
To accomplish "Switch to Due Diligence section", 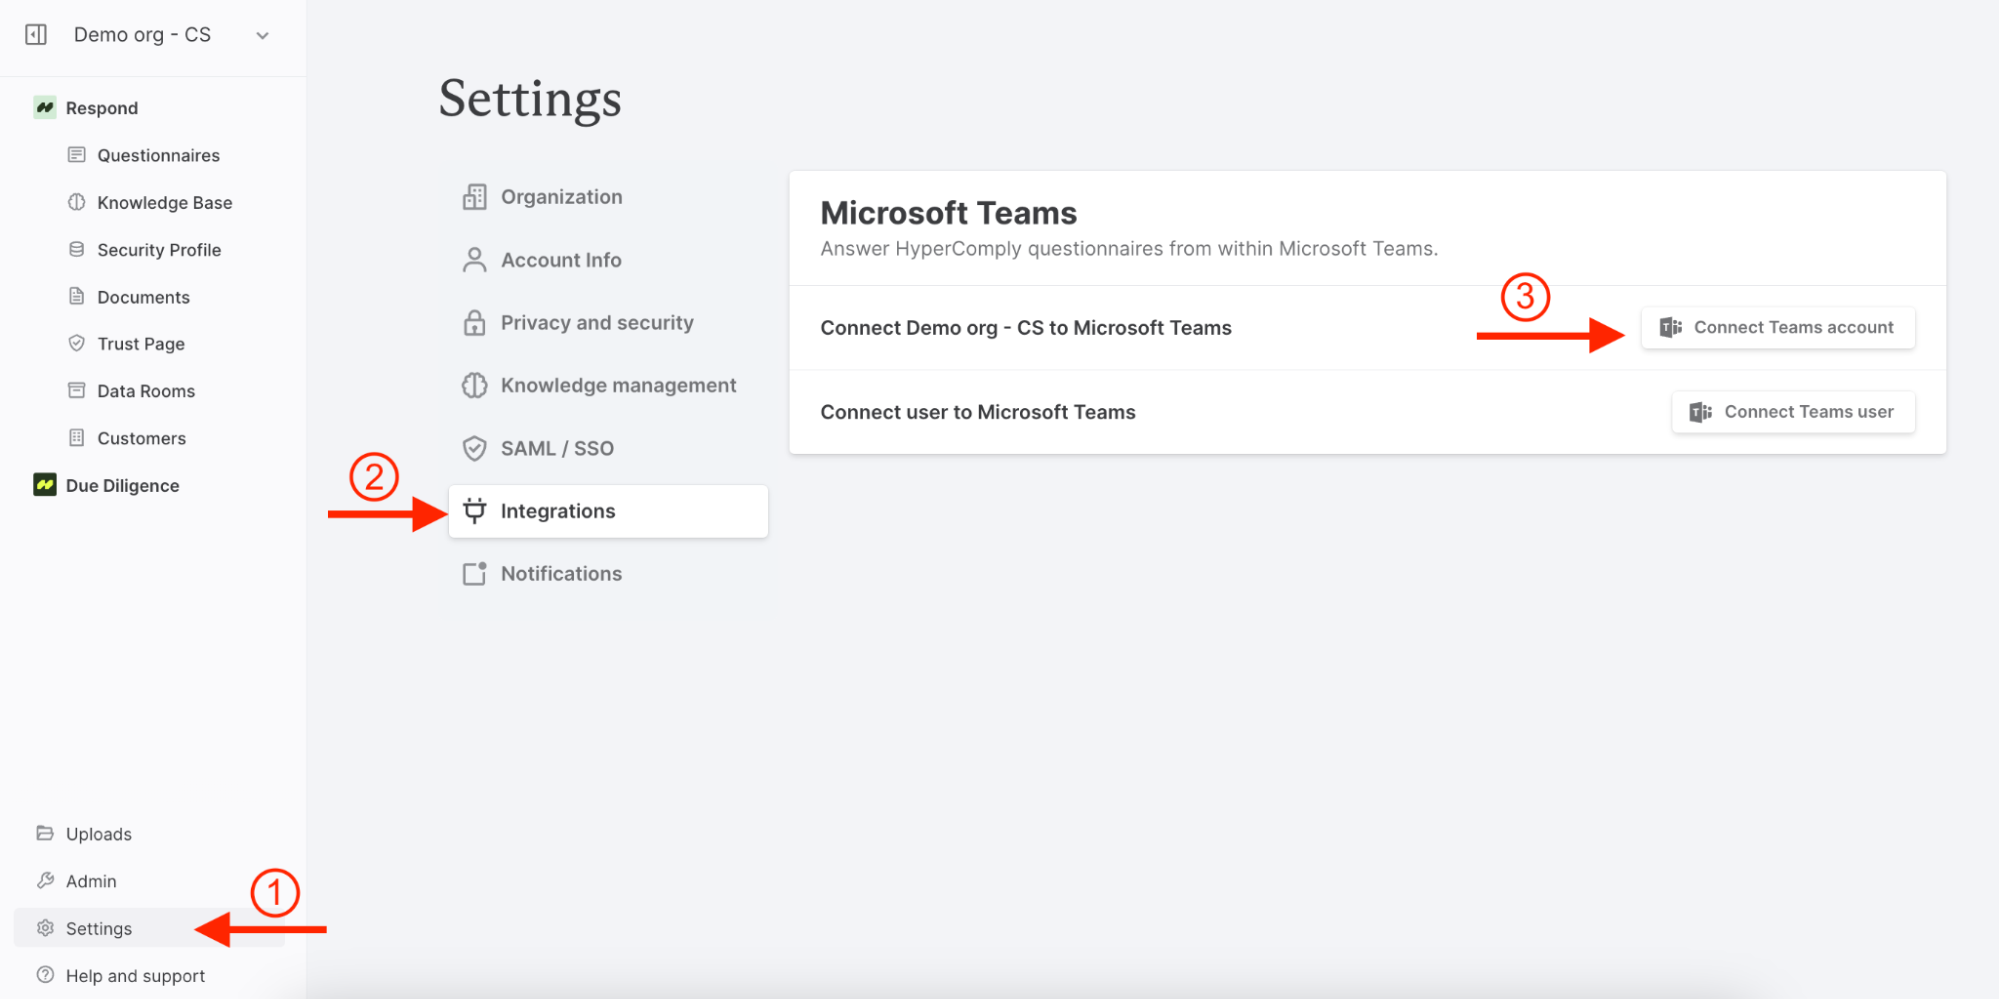I will point(122,486).
